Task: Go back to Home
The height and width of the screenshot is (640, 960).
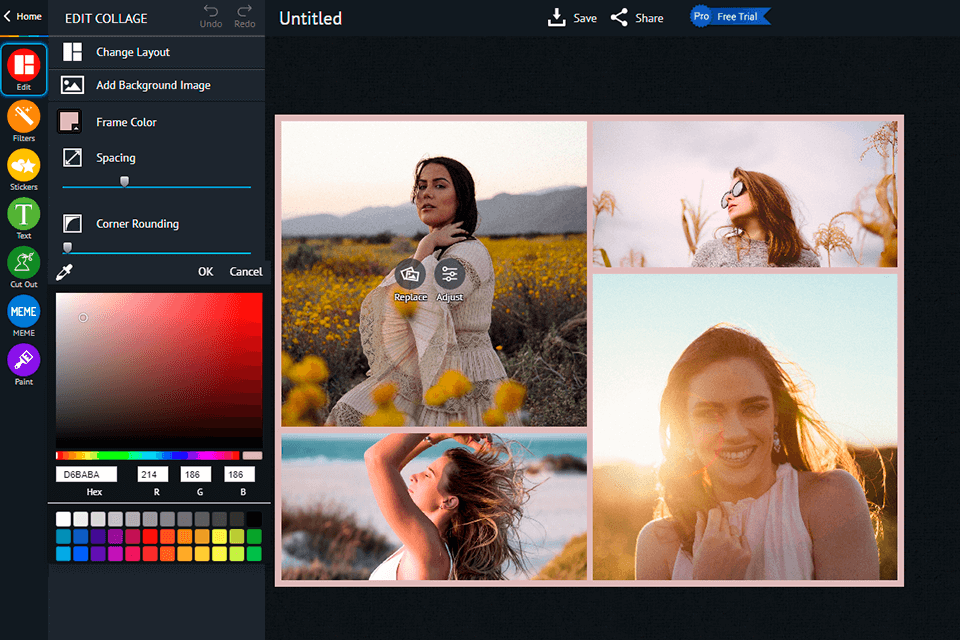Action: pyautogui.click(x=22, y=16)
